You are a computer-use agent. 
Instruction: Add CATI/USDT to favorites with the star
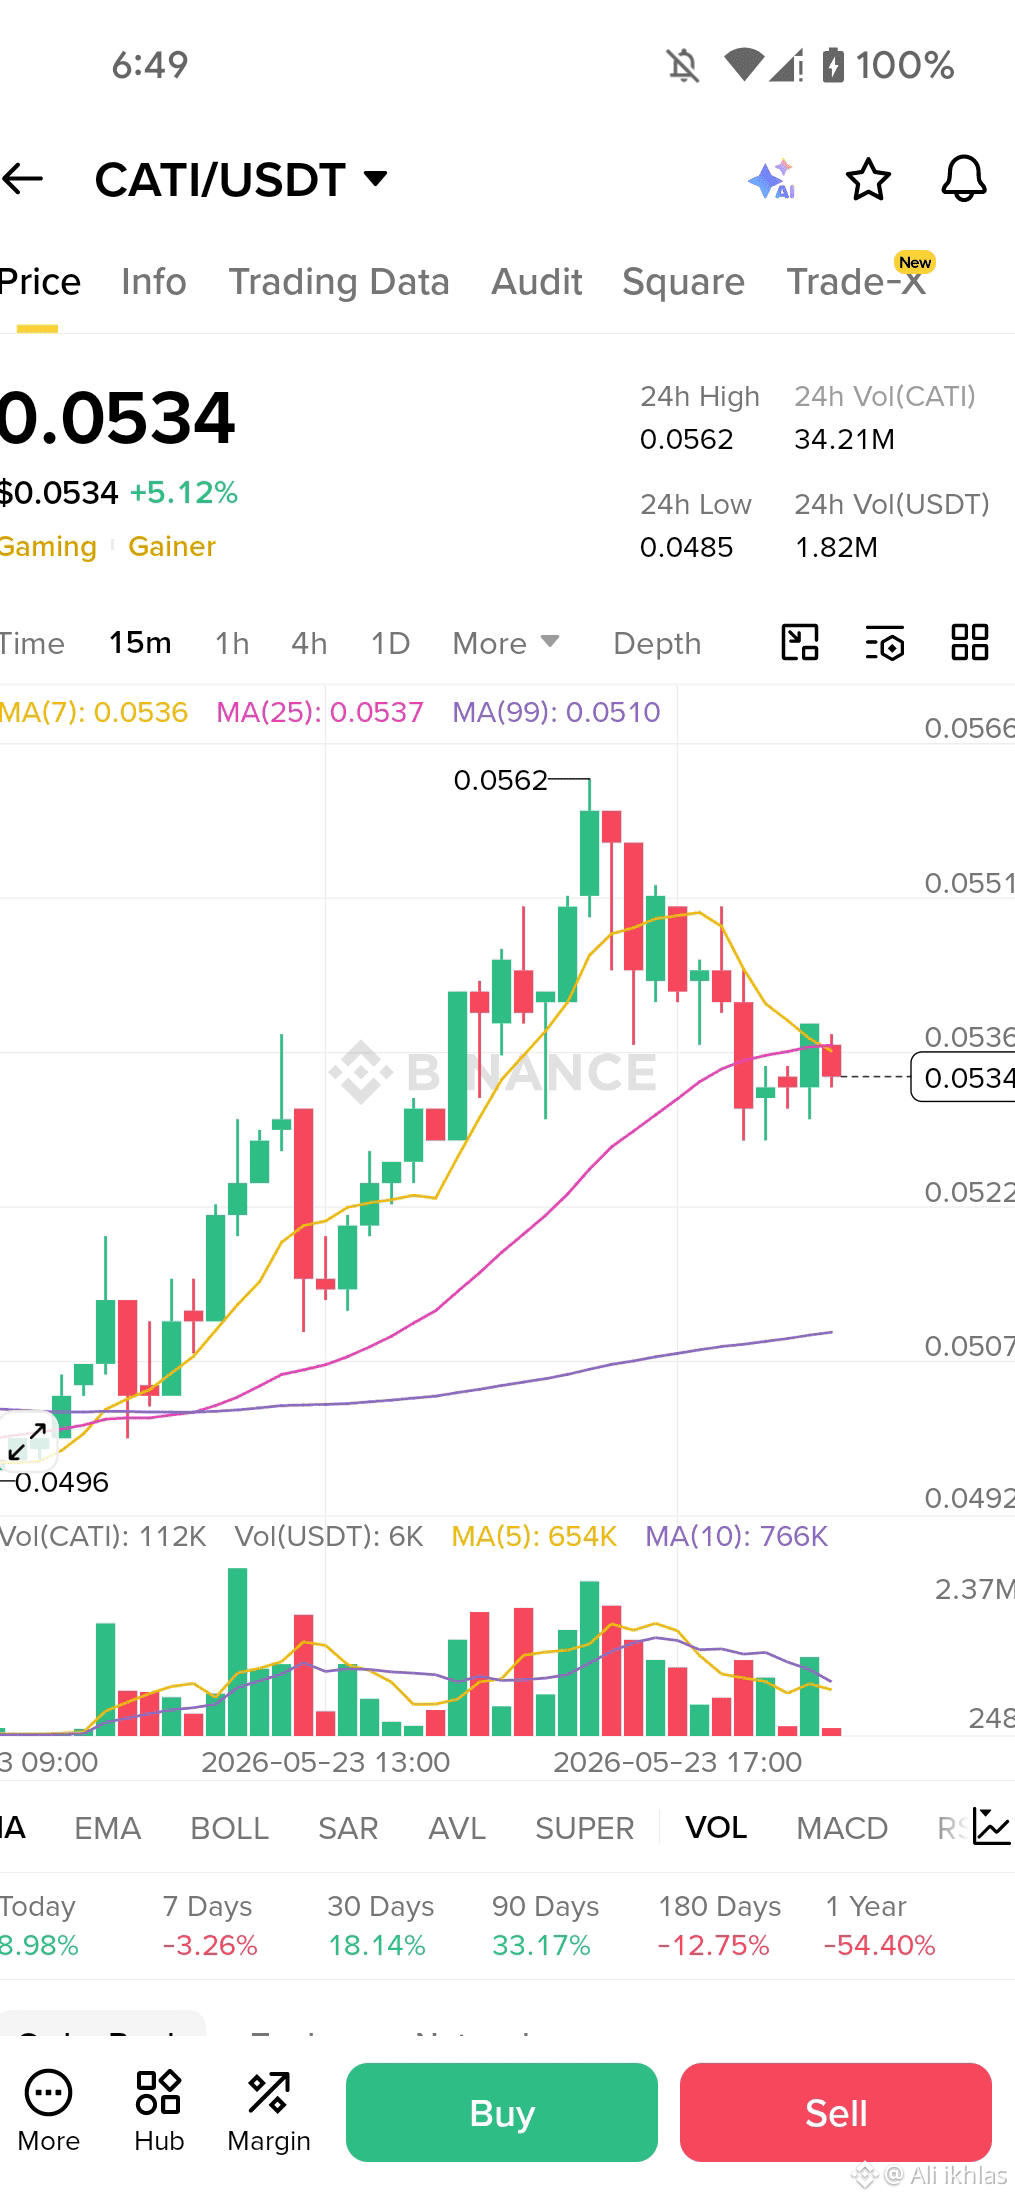(867, 180)
